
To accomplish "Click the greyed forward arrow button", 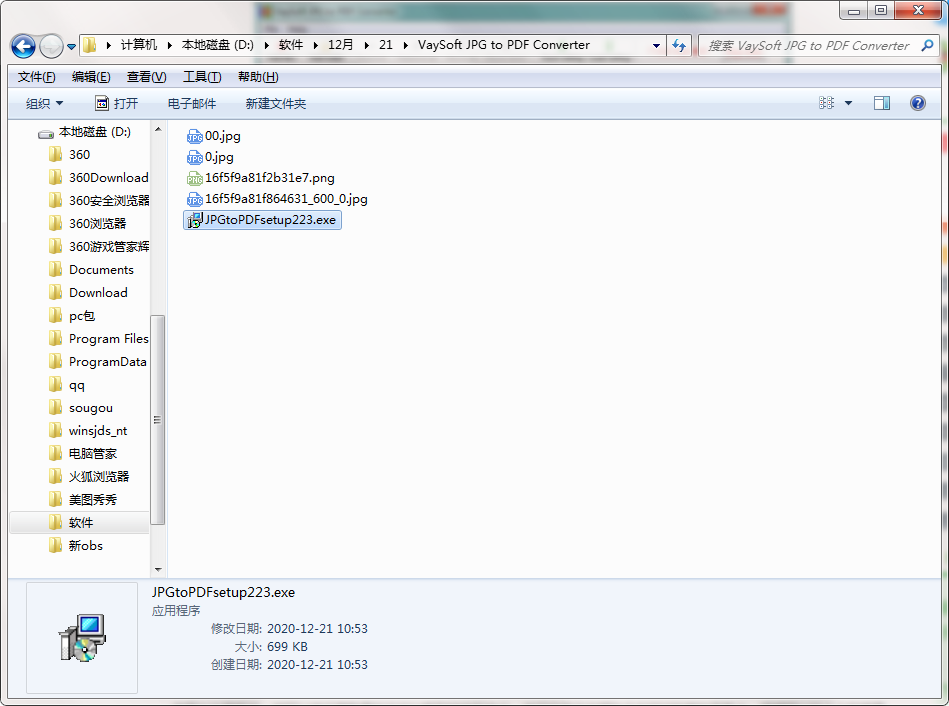I will [x=51, y=46].
